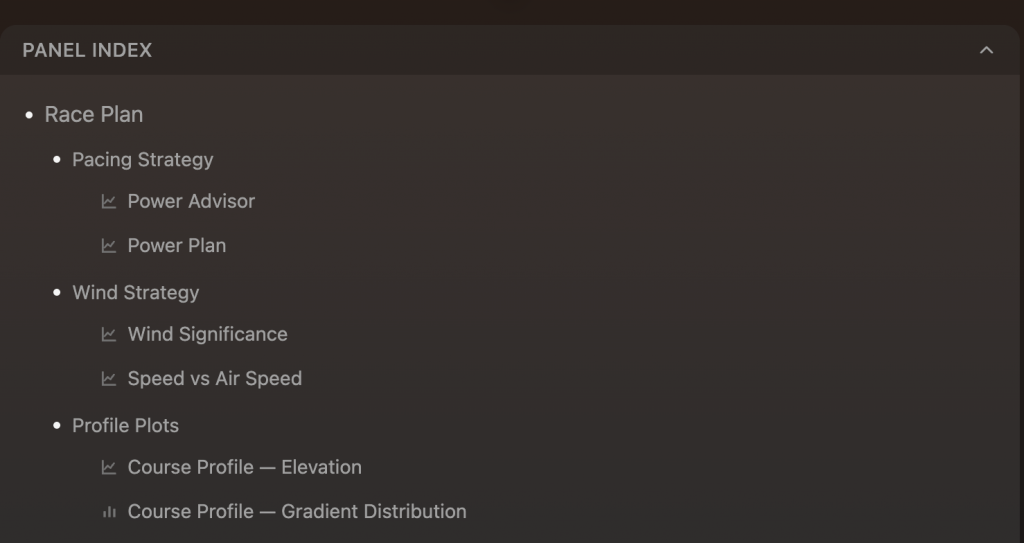Go to the Wind Significance panel
This screenshot has width=1024, height=543.
[208, 335]
